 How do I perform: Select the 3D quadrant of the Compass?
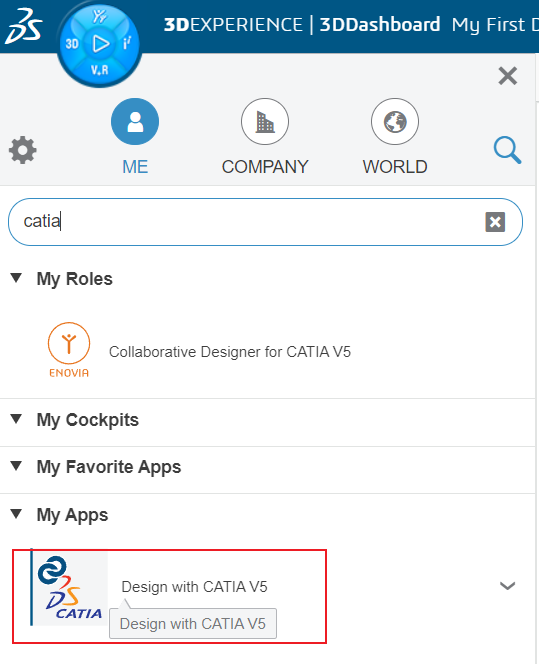(72, 44)
